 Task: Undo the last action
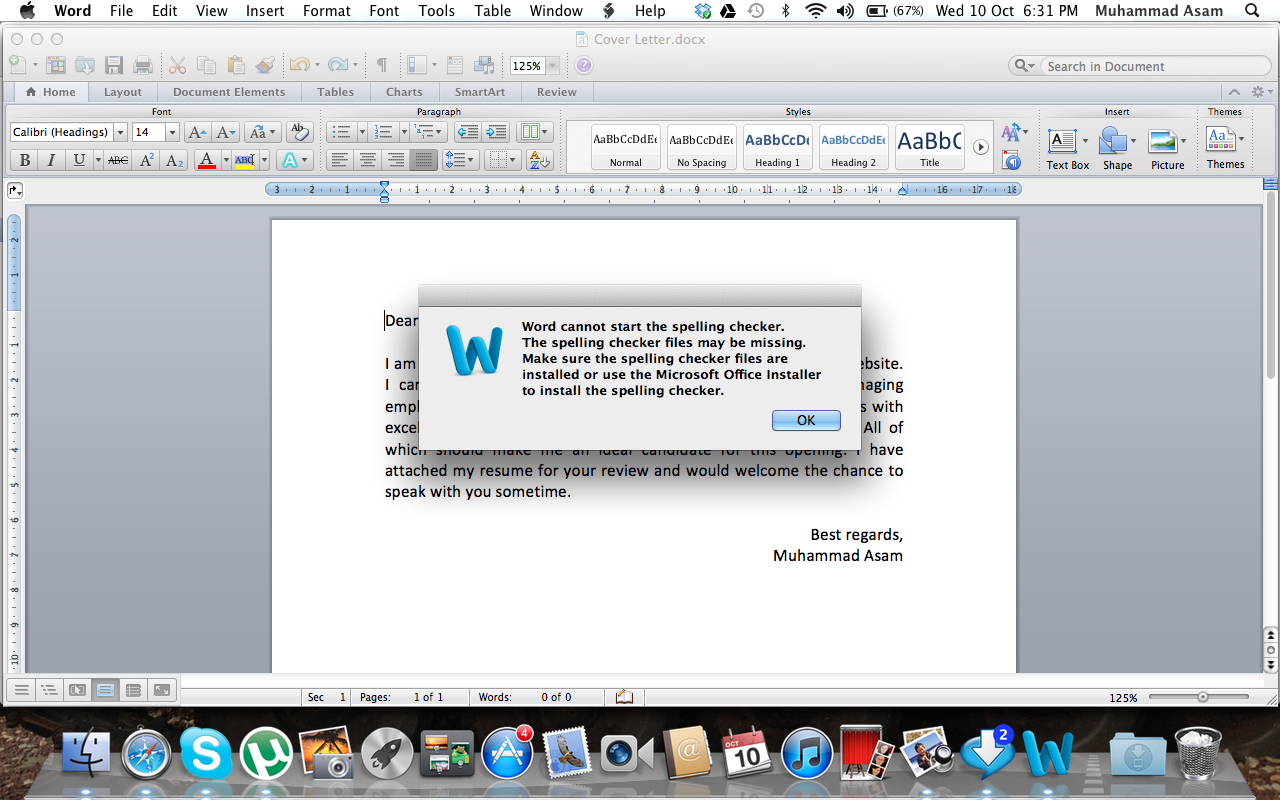pyautogui.click(x=299, y=66)
